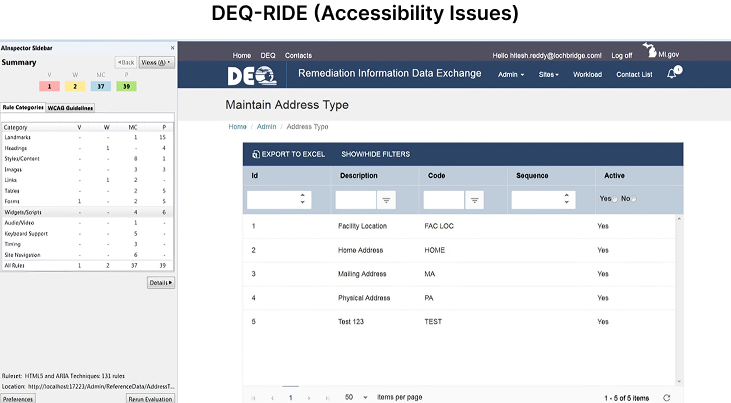Switch to the WCAG Guidelines tab
The image size is (731, 403).
(71, 107)
